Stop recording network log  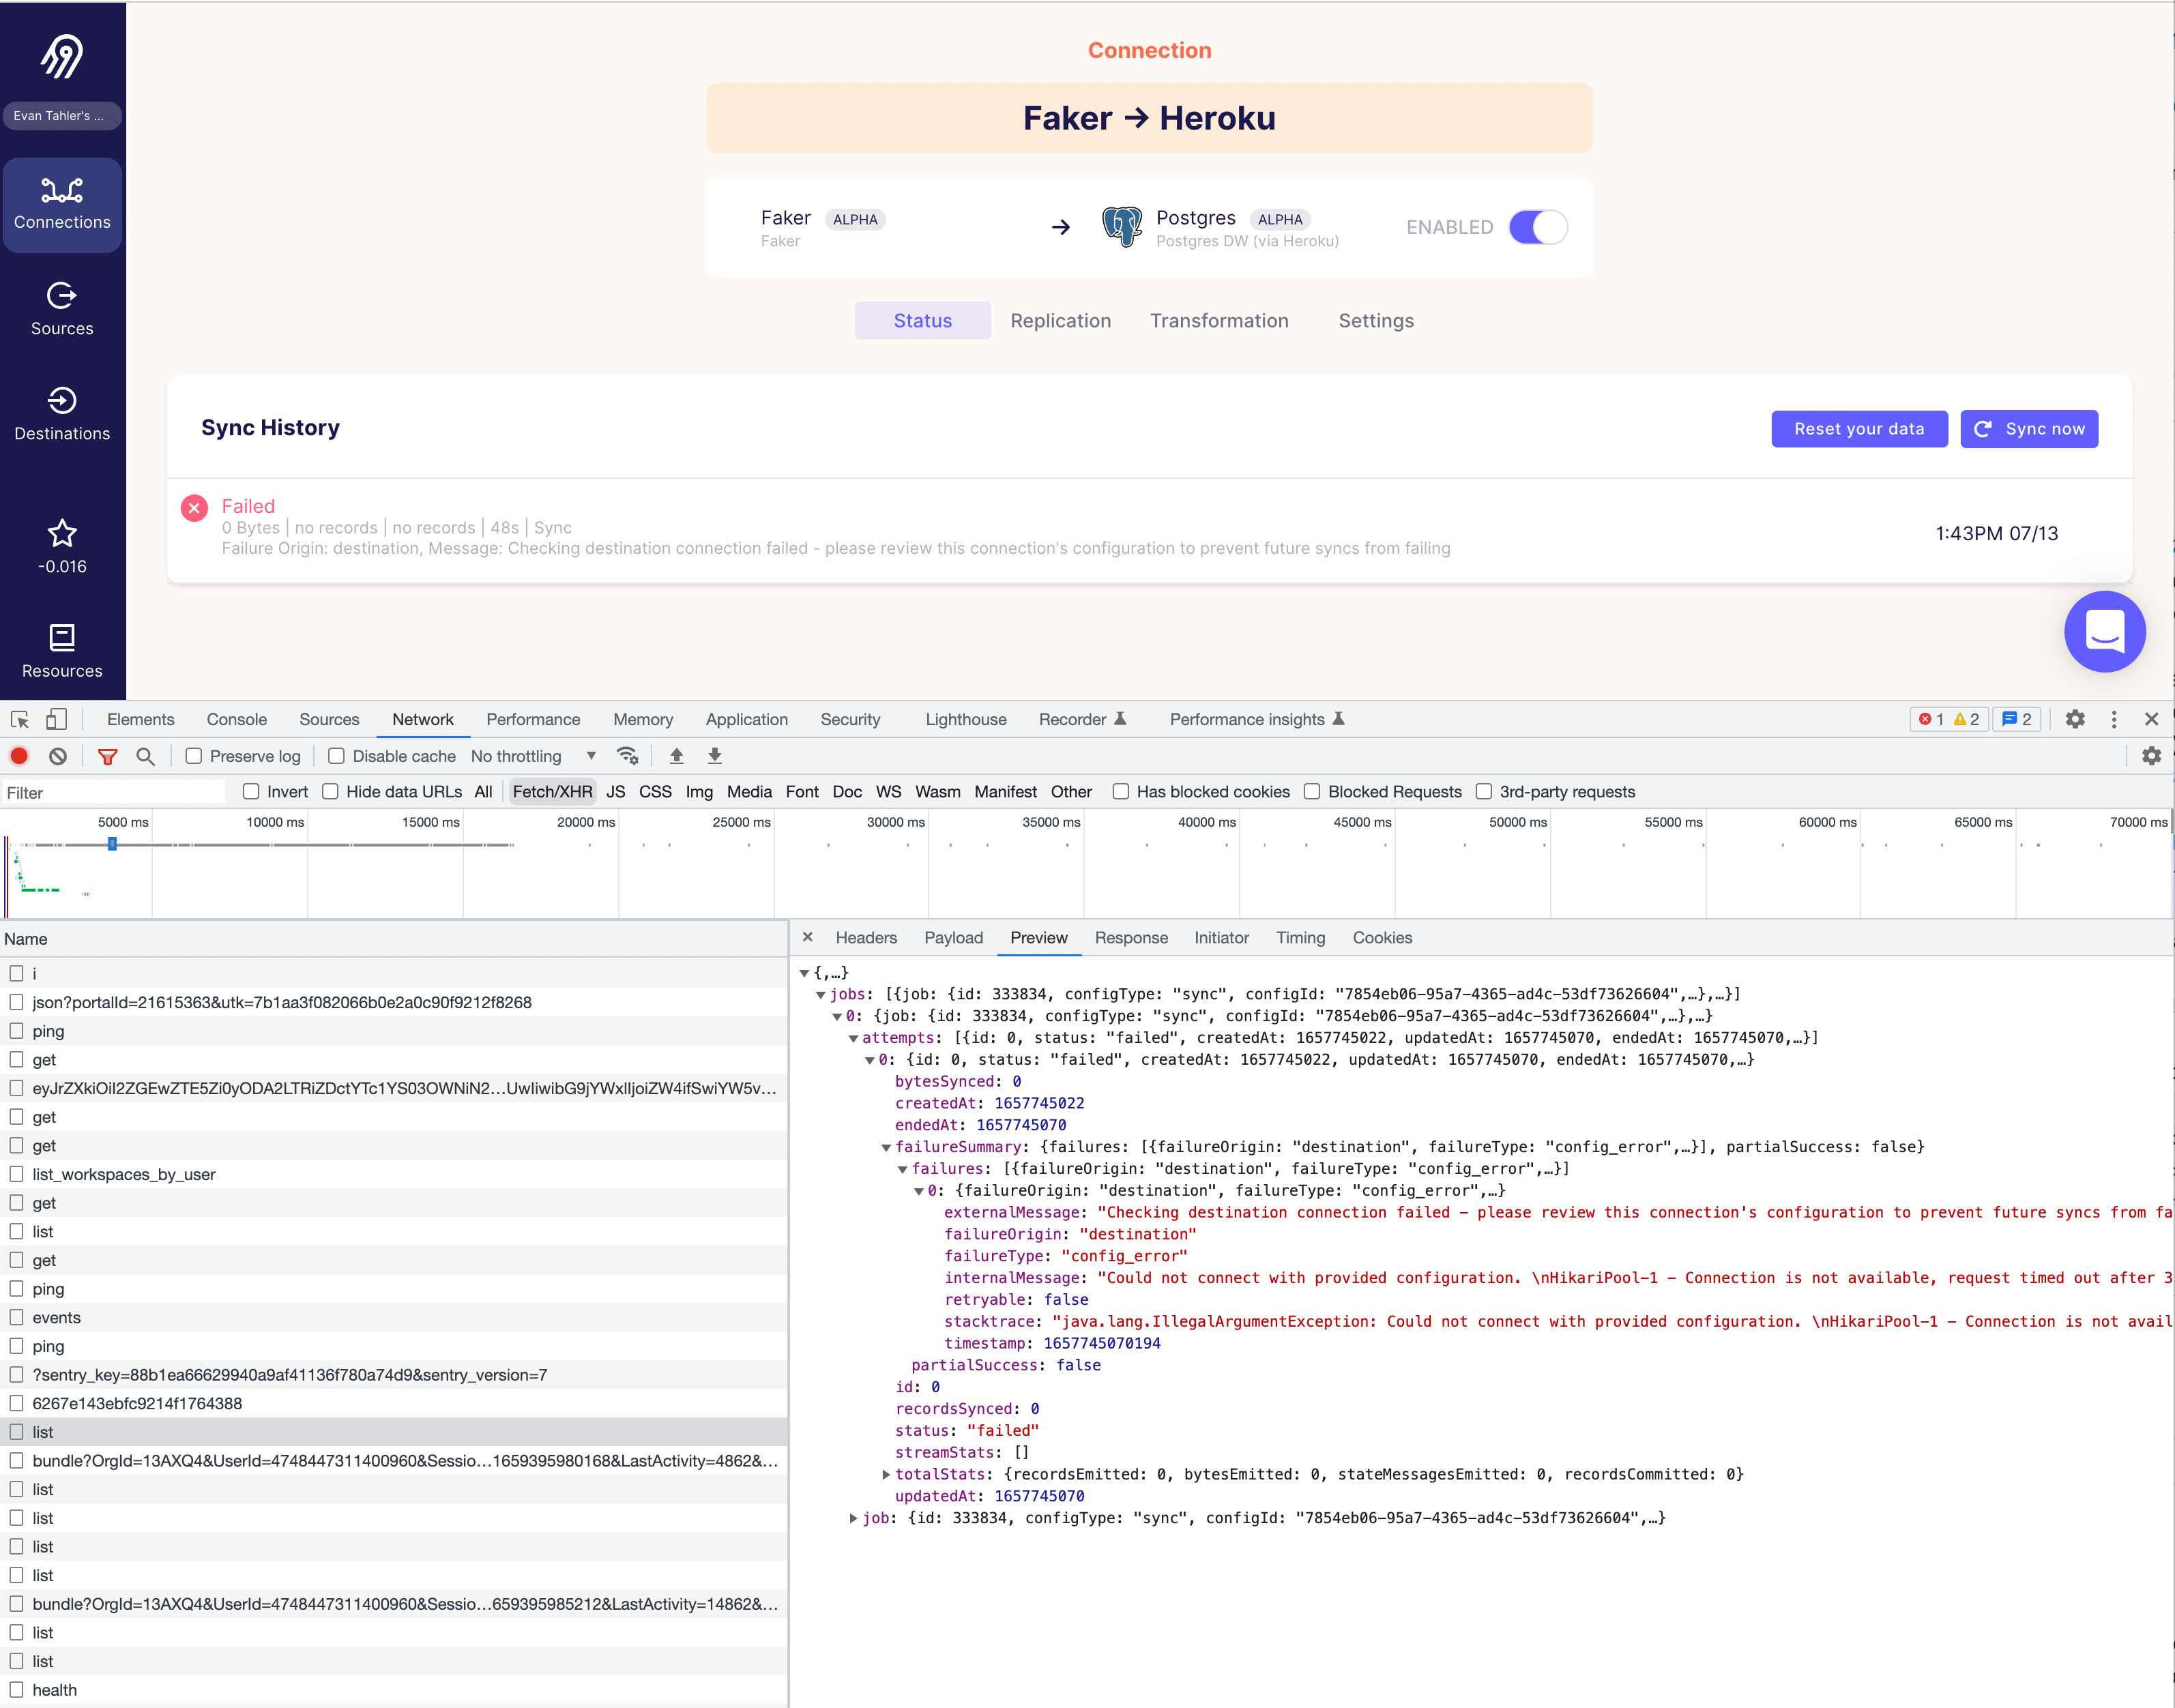click(x=19, y=756)
